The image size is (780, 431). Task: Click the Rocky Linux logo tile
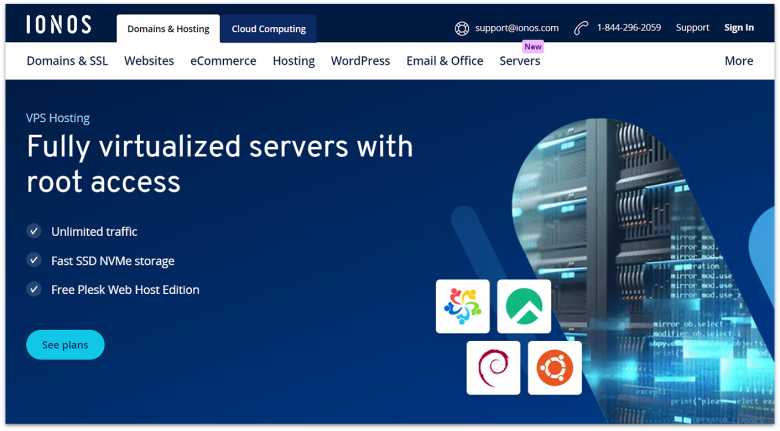tap(524, 306)
